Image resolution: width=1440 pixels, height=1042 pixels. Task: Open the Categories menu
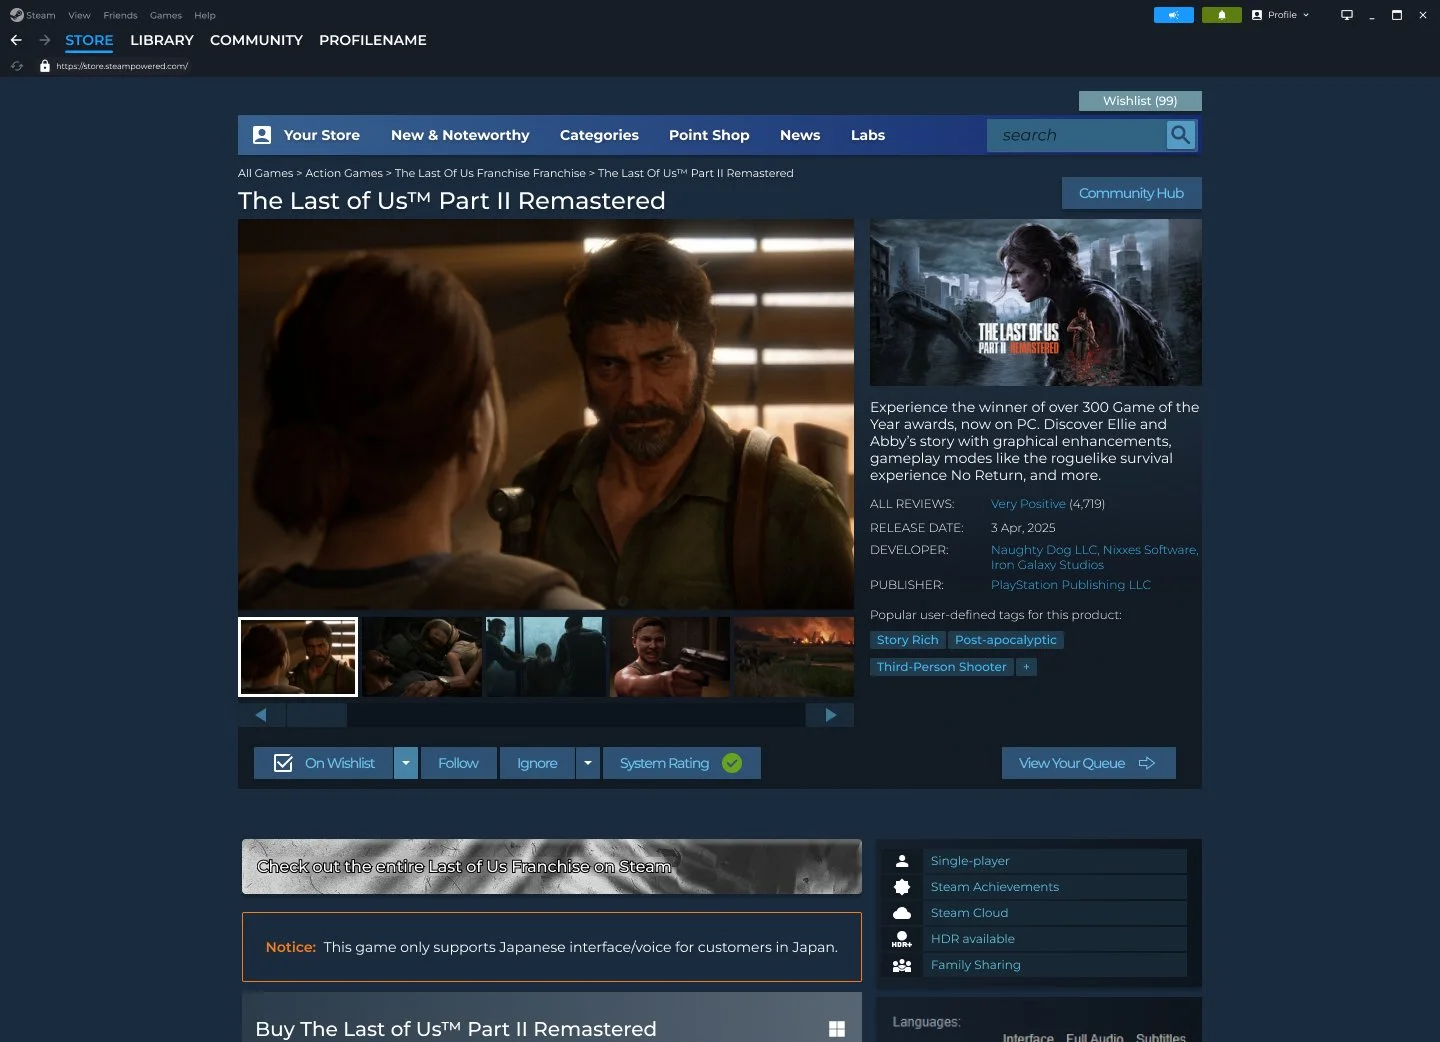(599, 135)
